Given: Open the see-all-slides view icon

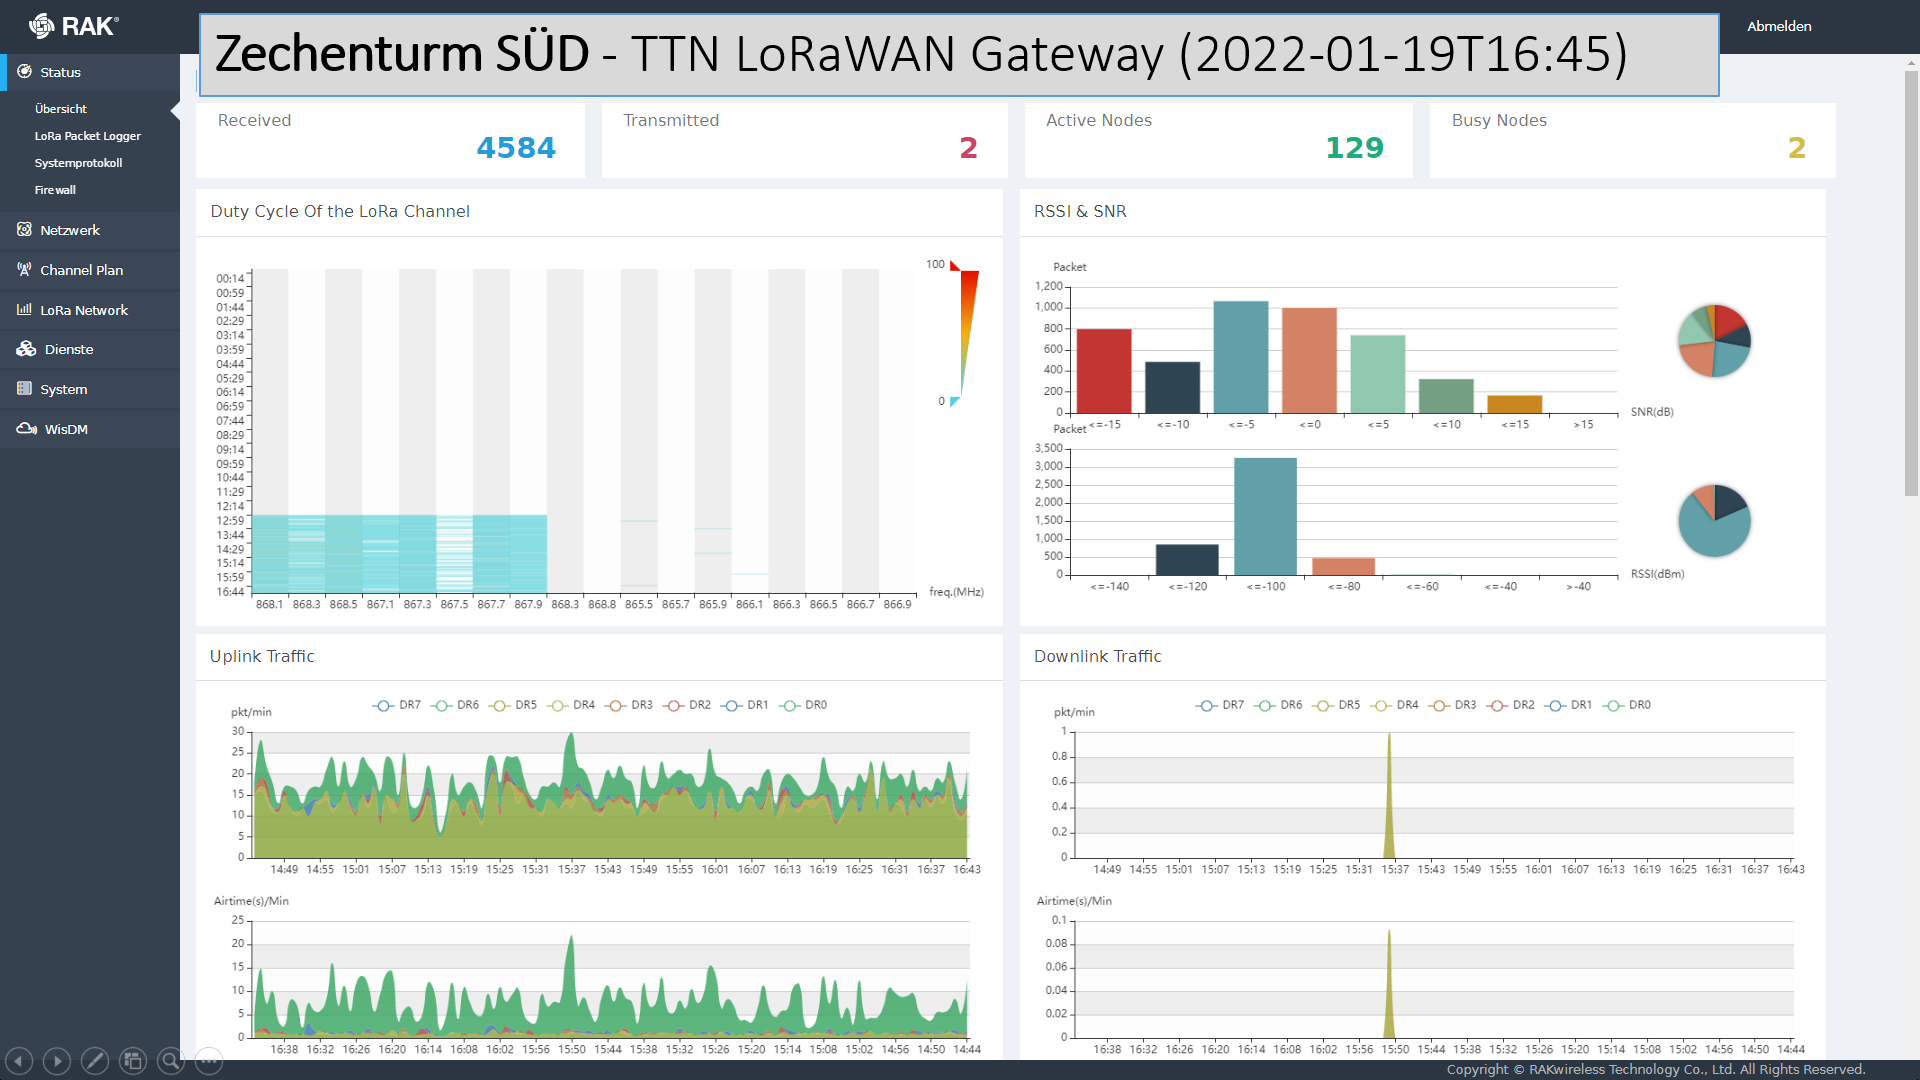Looking at the screenshot, I should click(133, 1061).
